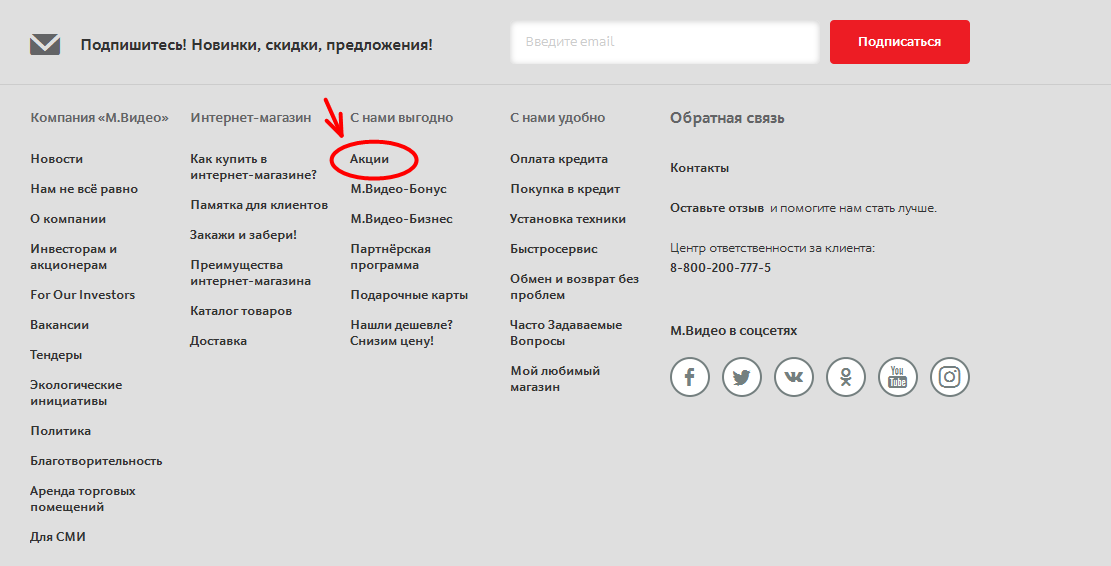
Task: Click the red 'Подписаться' button
Action: (x=900, y=42)
